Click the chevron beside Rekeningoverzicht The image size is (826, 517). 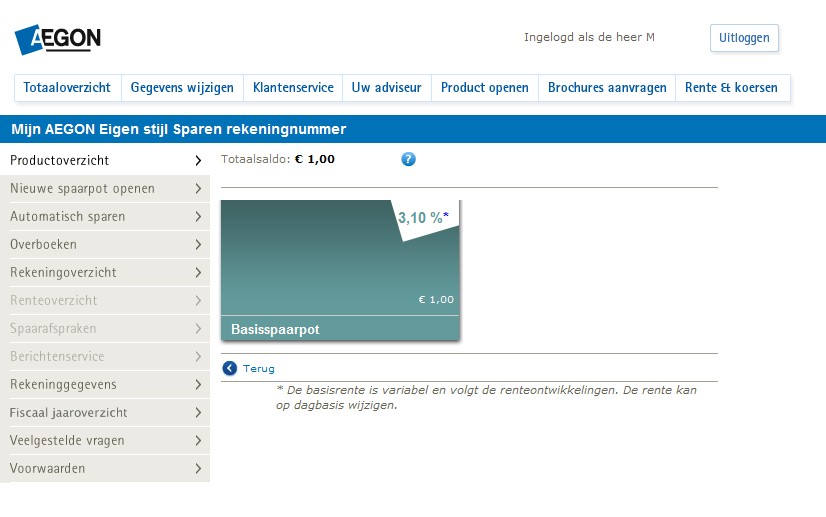tap(198, 272)
